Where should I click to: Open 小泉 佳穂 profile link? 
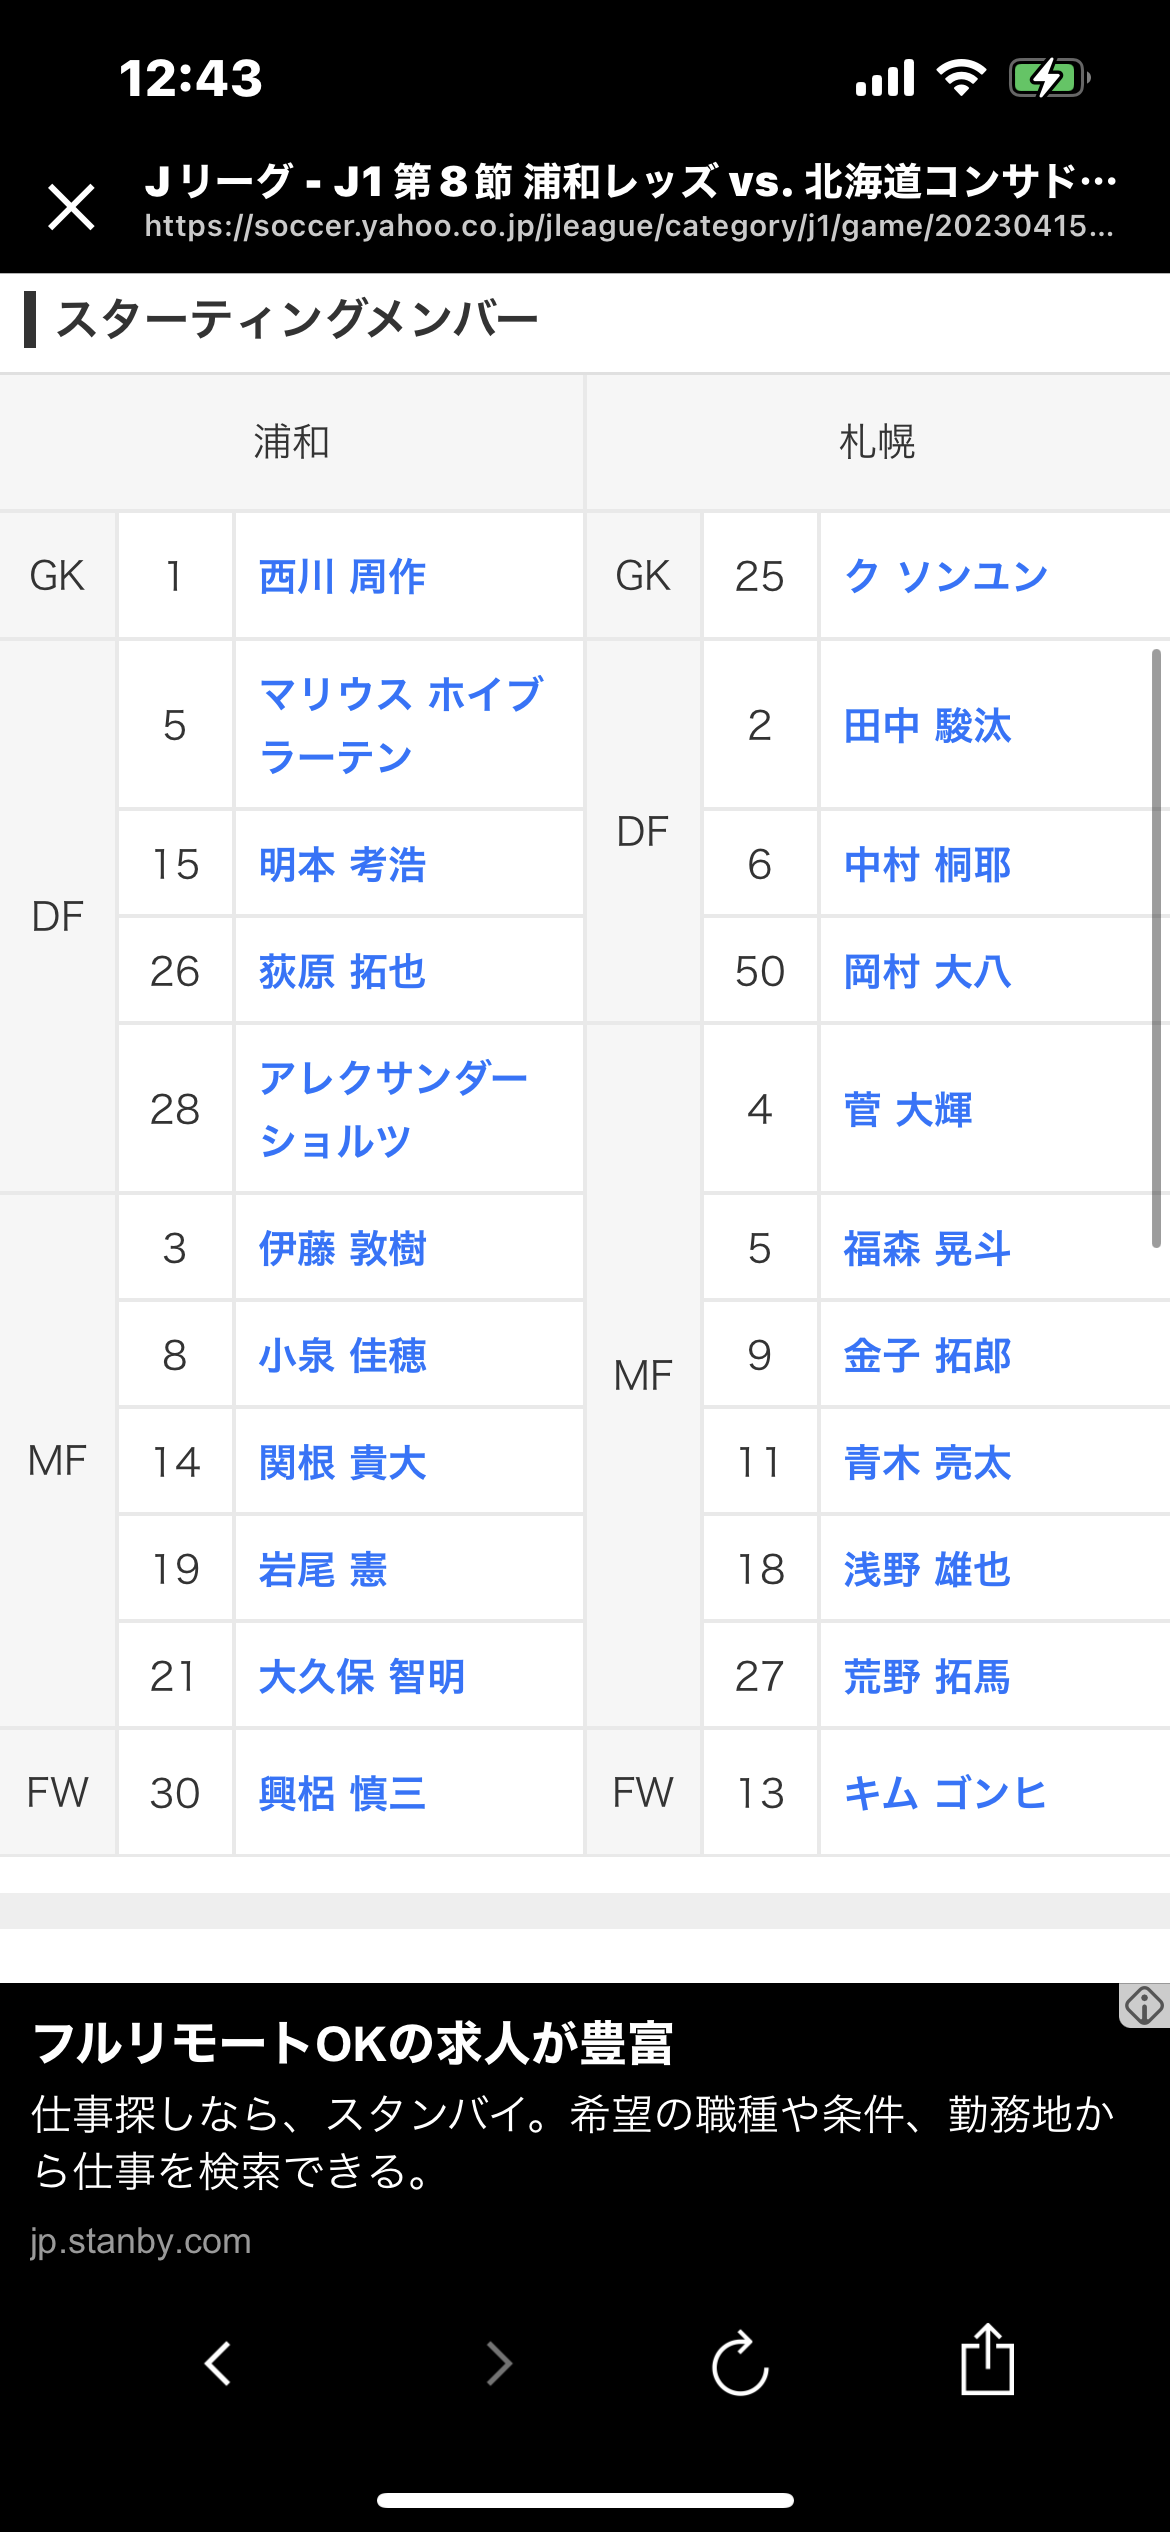[x=342, y=1356]
